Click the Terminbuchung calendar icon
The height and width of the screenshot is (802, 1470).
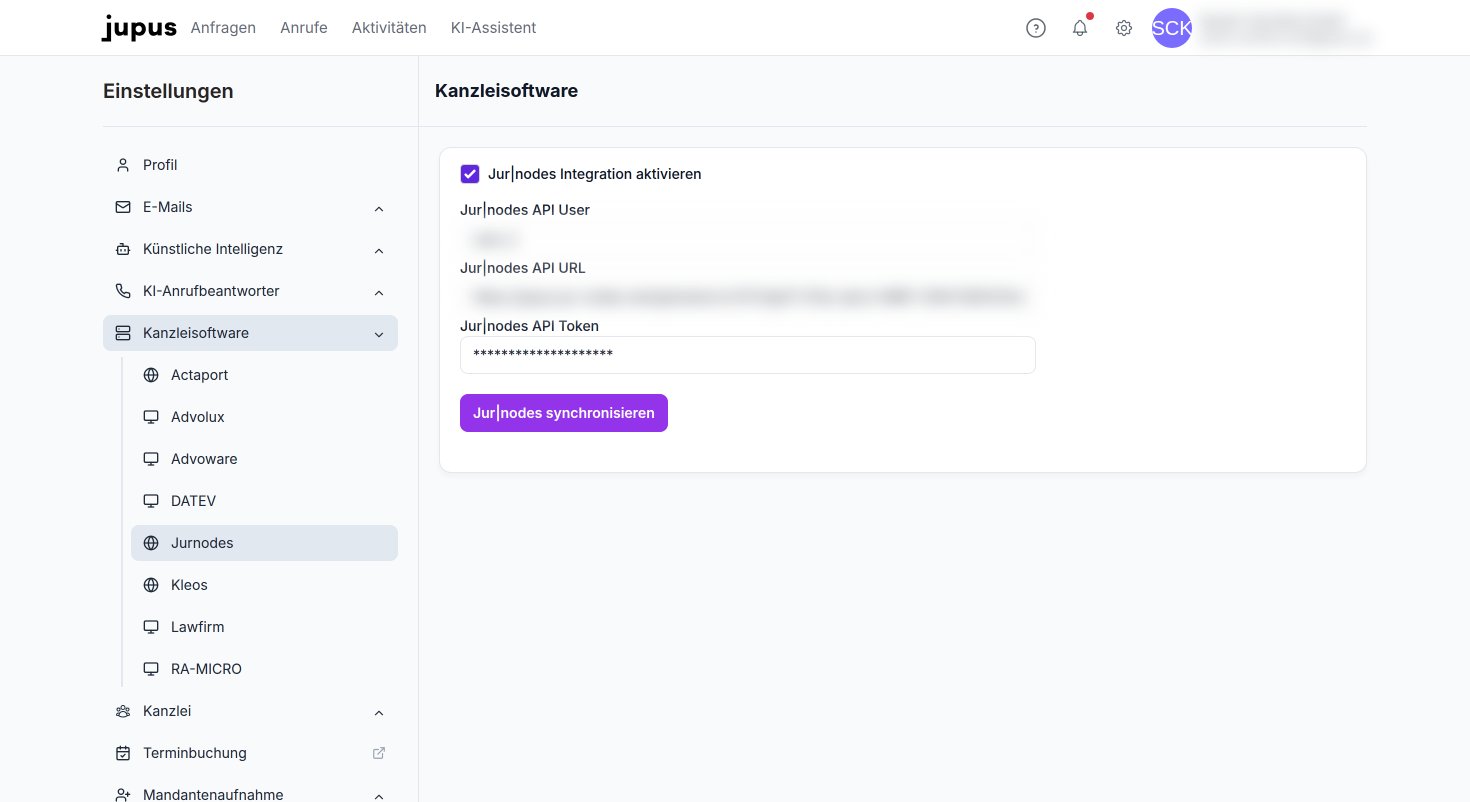tap(123, 753)
